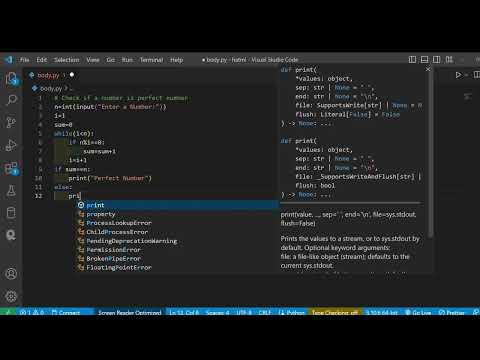Image resolution: width=480 pixels, height=360 pixels.
Task: Open the View menu
Action: [x=93, y=60]
